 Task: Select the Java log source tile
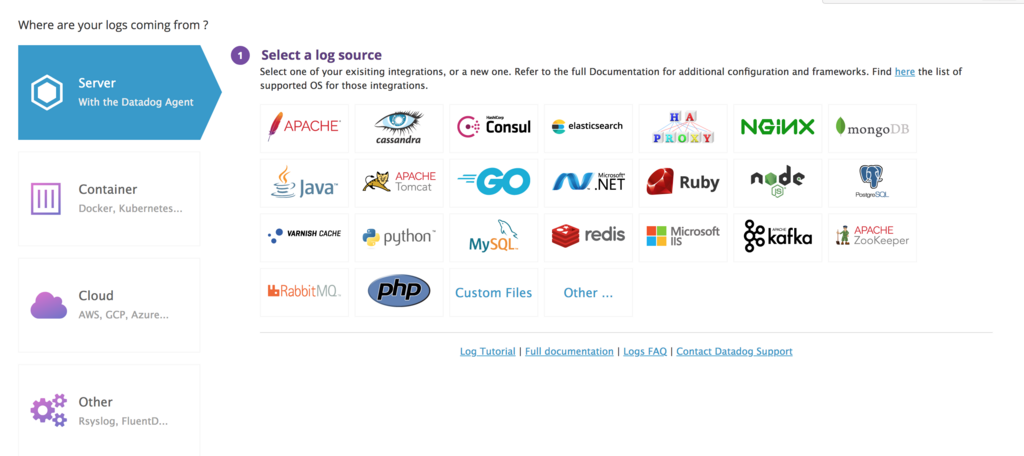[304, 183]
